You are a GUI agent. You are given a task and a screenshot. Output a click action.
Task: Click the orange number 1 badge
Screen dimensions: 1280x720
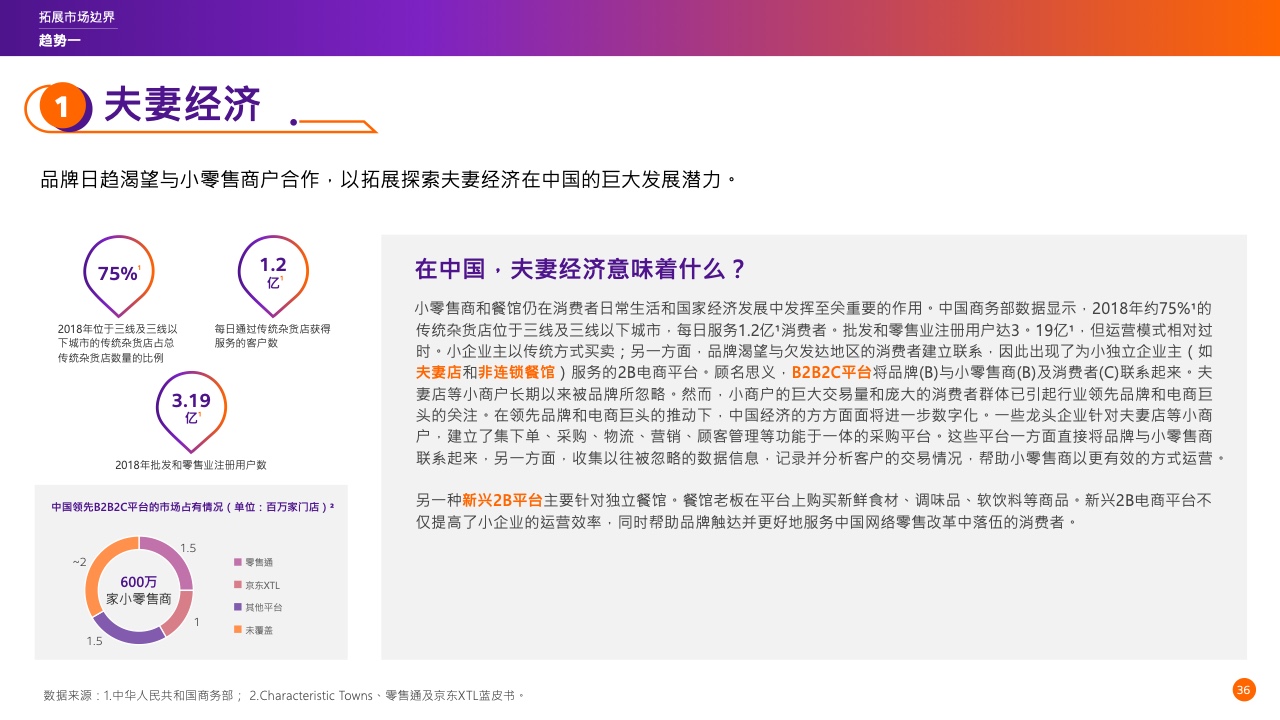(62, 107)
